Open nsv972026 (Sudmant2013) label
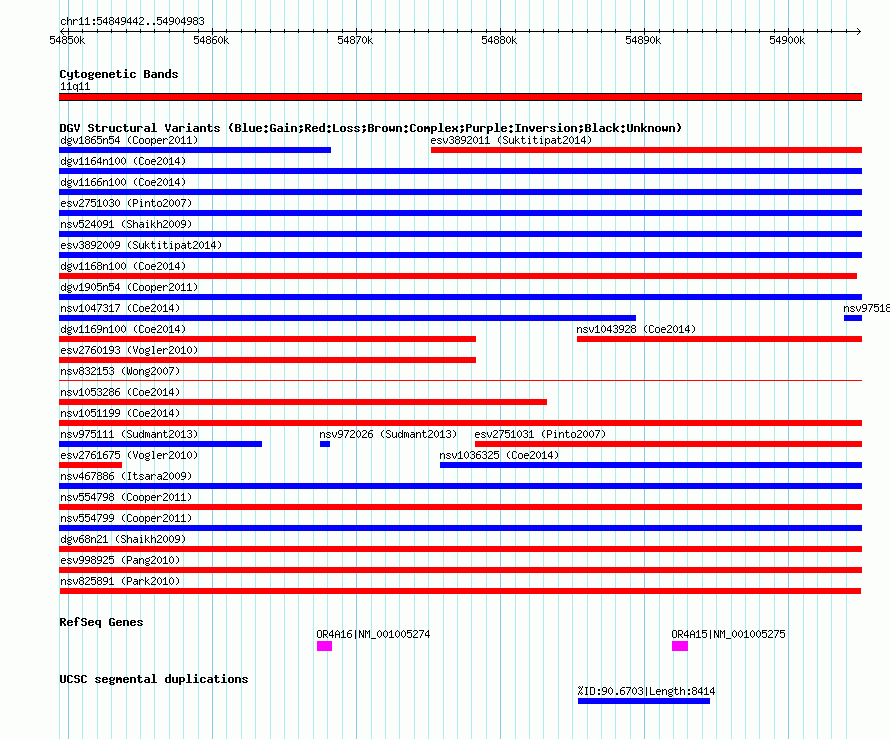 [x=388, y=434]
